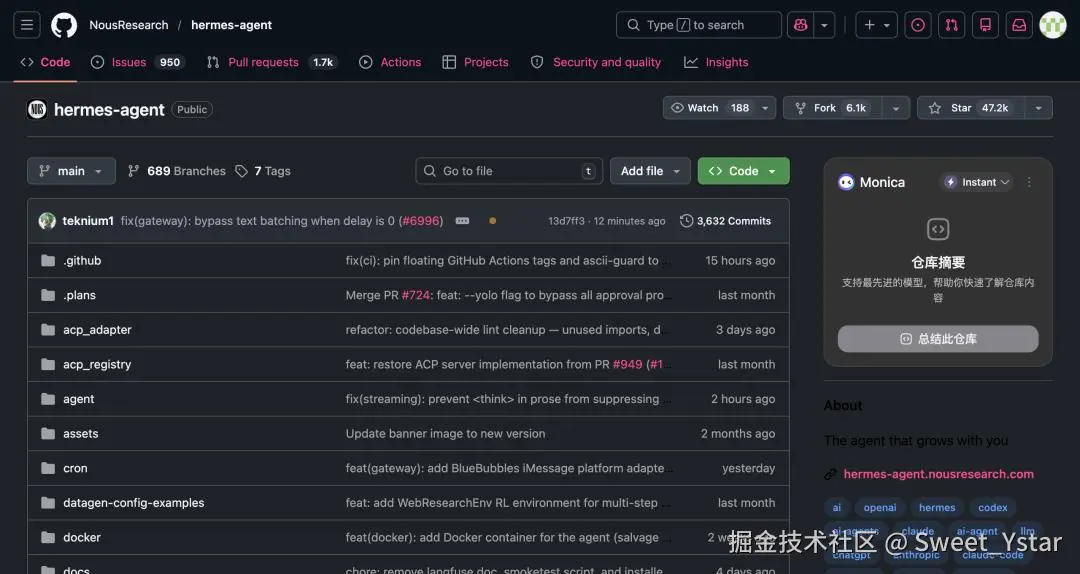Screen dimensions: 1080x574
Task: Open the acp_registry folder
Action: [97, 364]
